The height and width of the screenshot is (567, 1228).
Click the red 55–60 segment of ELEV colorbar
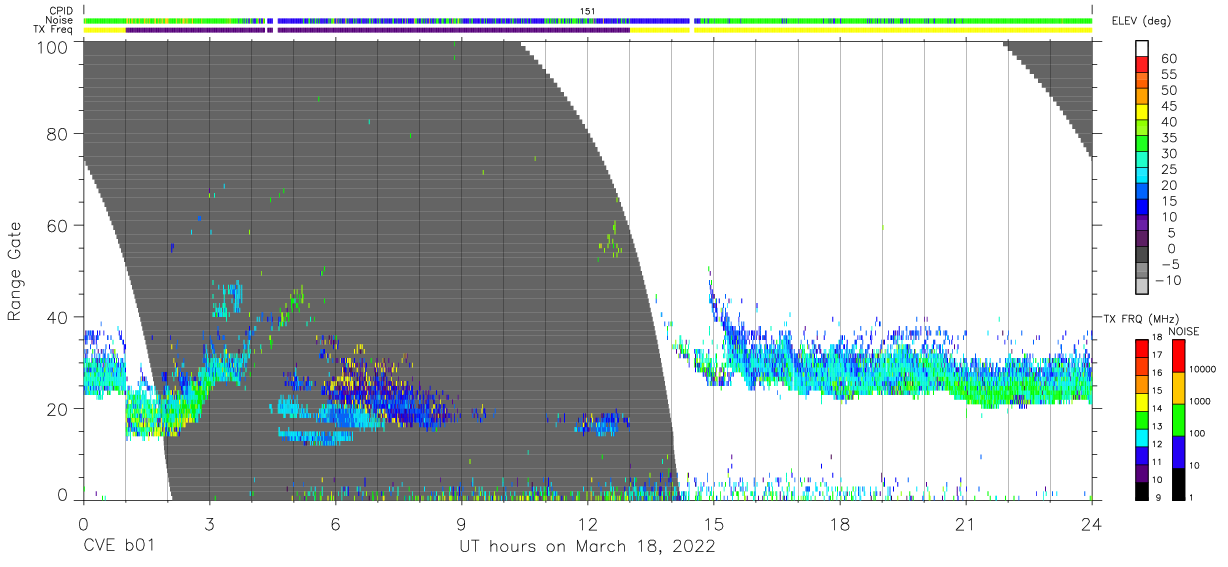coord(1143,65)
